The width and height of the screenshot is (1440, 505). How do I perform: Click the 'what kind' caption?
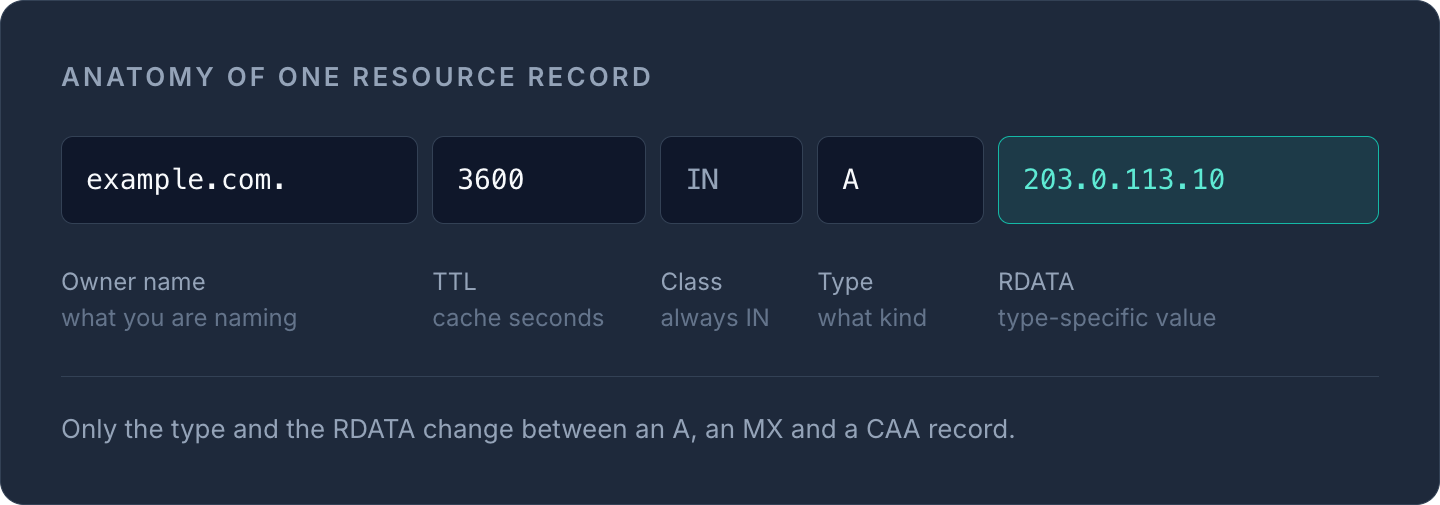872,318
